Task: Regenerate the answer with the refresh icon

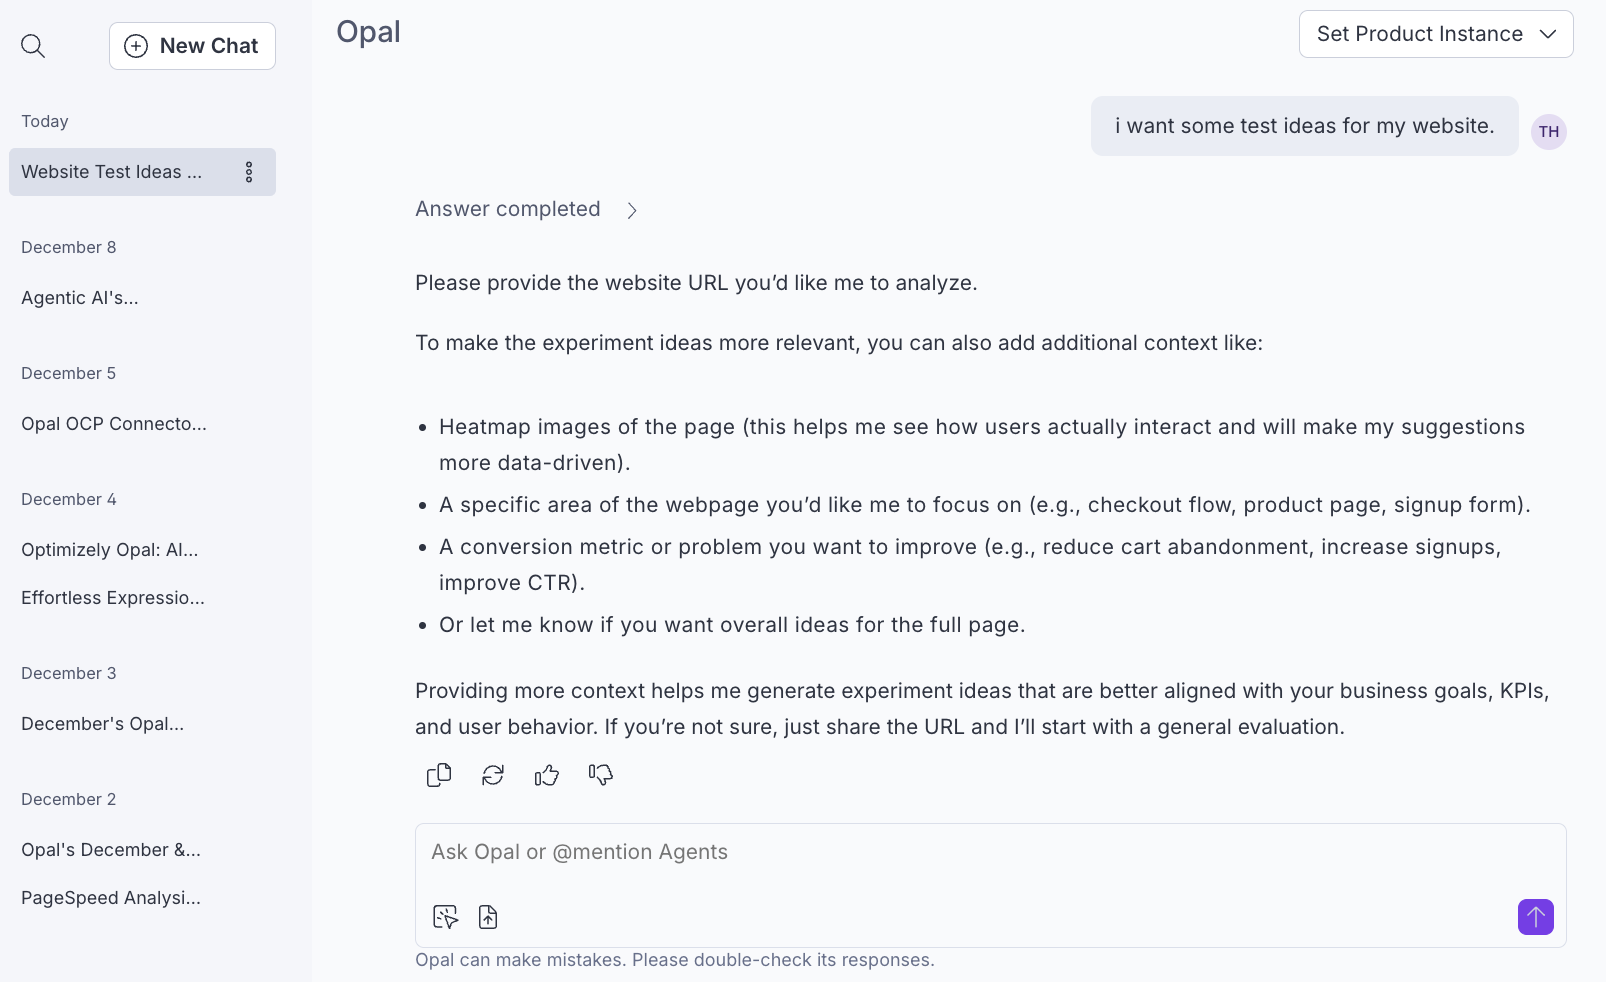Action: coord(492,775)
